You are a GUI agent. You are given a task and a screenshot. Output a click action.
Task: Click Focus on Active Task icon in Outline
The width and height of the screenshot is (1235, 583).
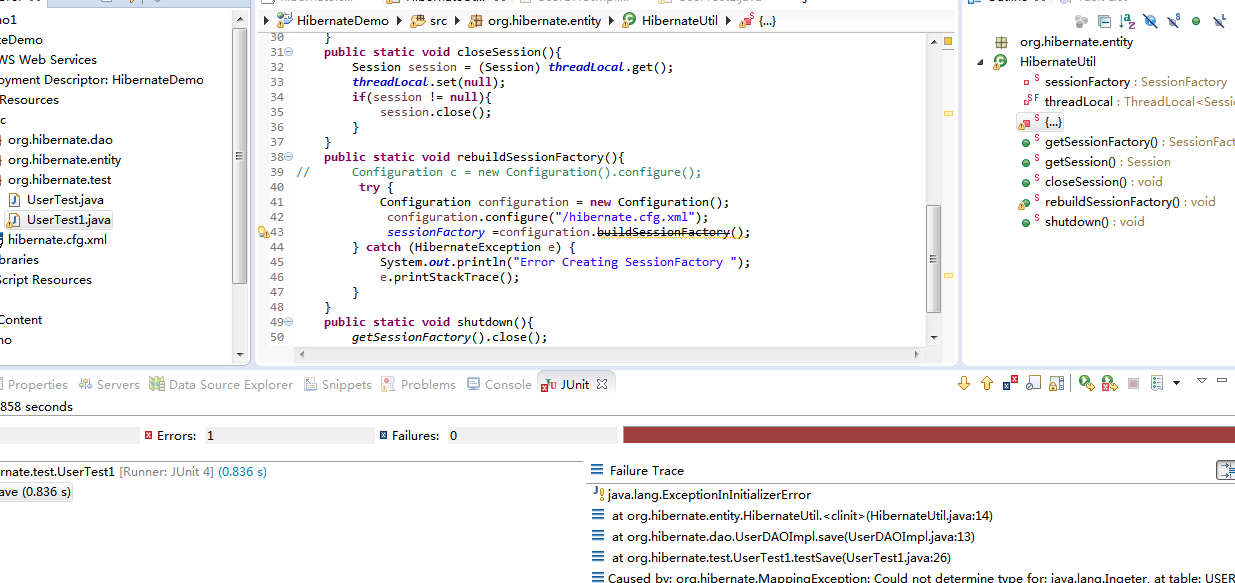[1081, 21]
